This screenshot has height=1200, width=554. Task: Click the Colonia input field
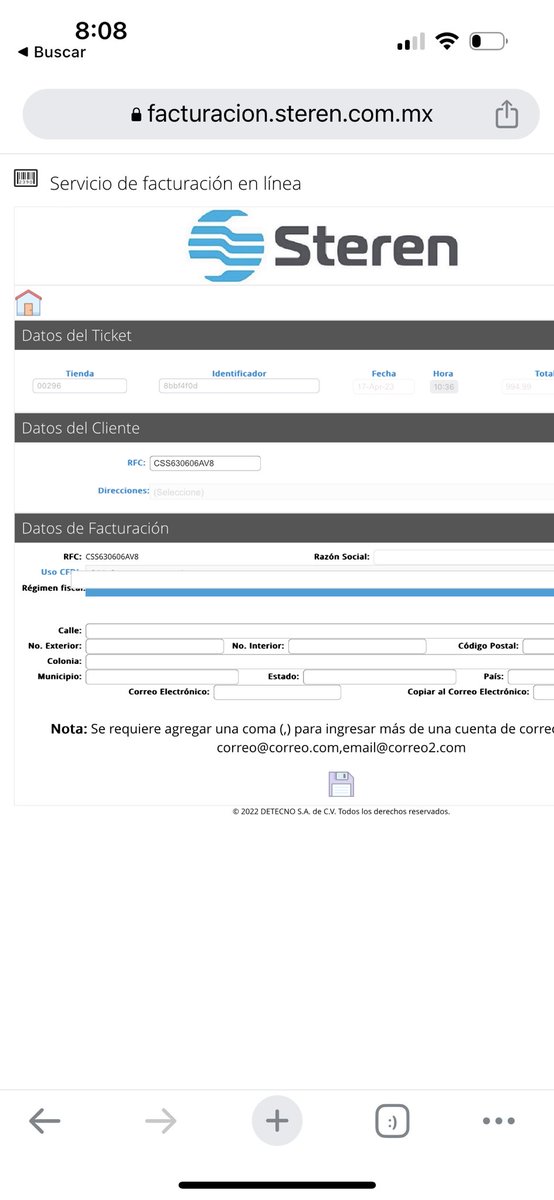pyautogui.click(x=320, y=662)
